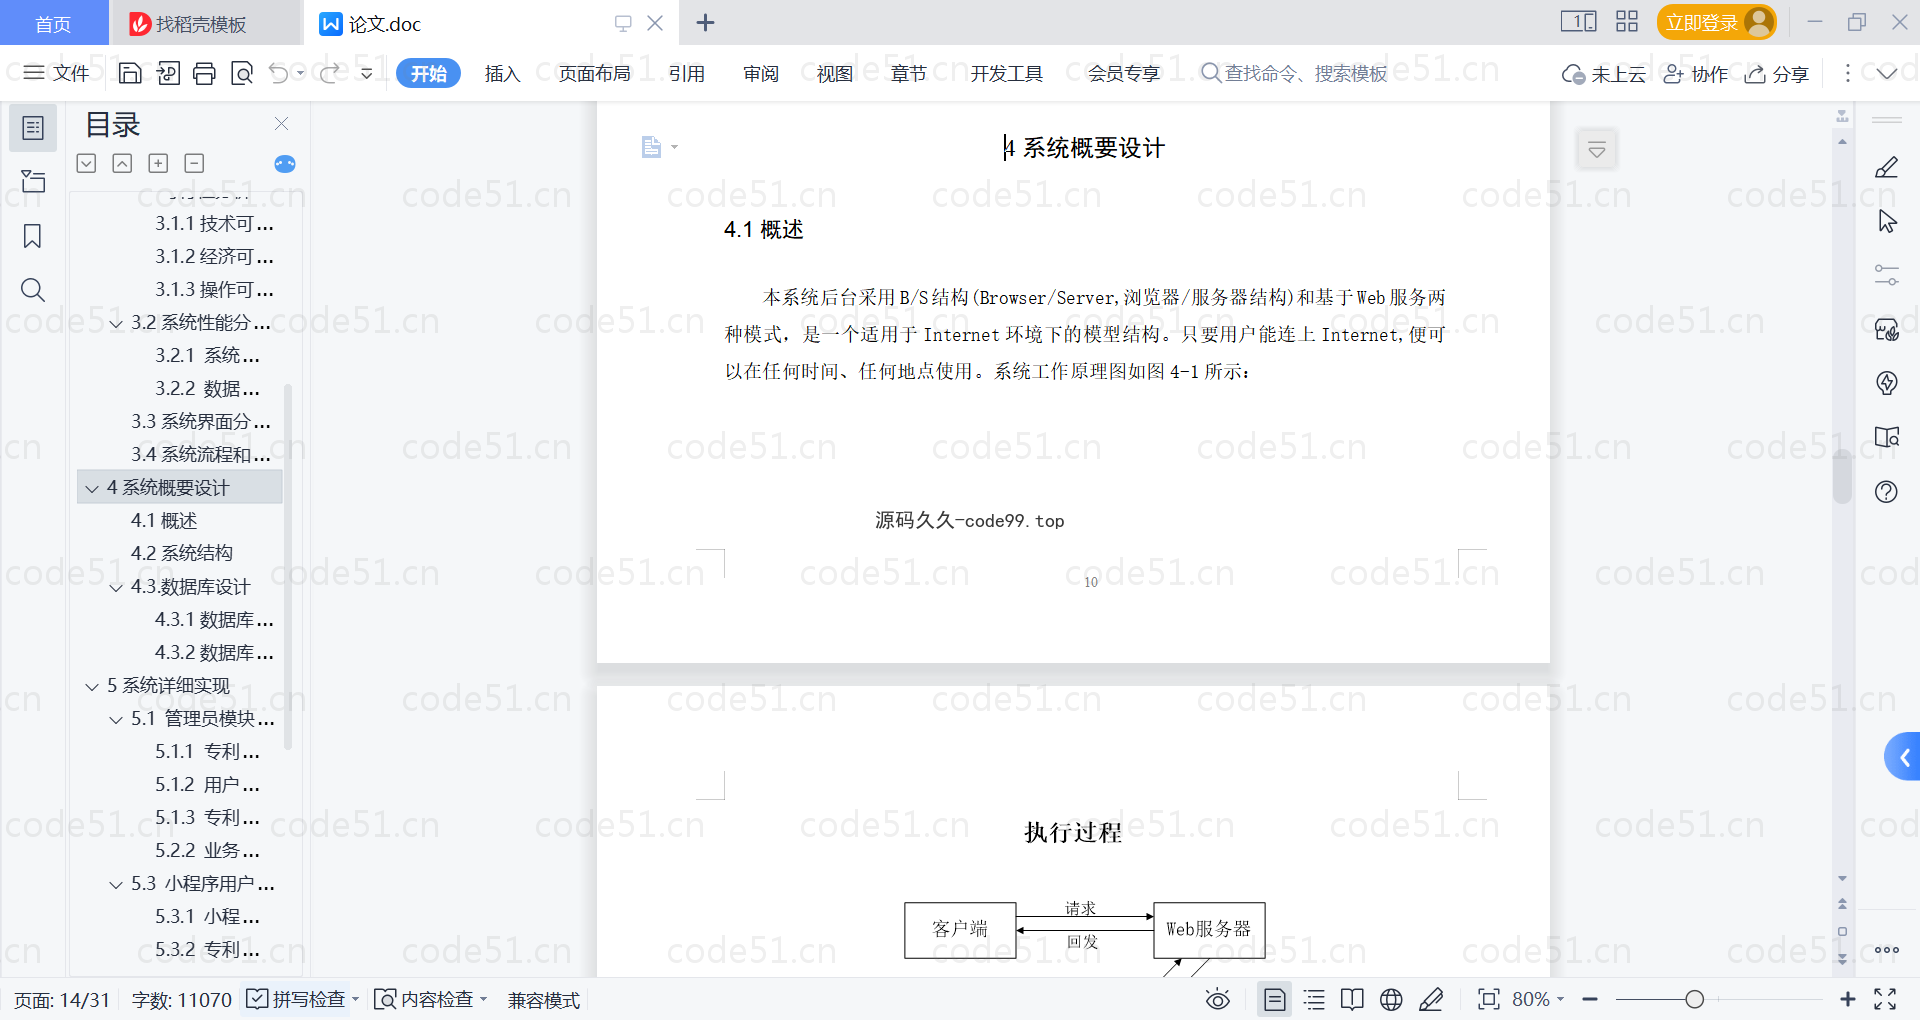Click the zoom out minus button

1590,999
